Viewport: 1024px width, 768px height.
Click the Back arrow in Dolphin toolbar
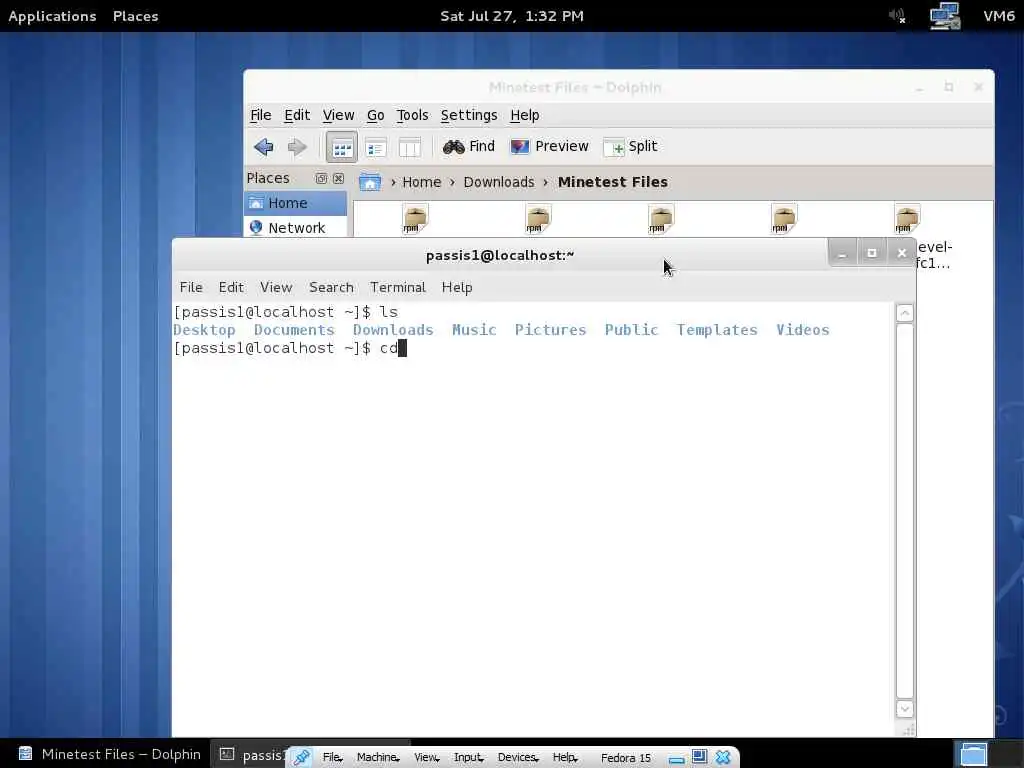click(x=264, y=147)
